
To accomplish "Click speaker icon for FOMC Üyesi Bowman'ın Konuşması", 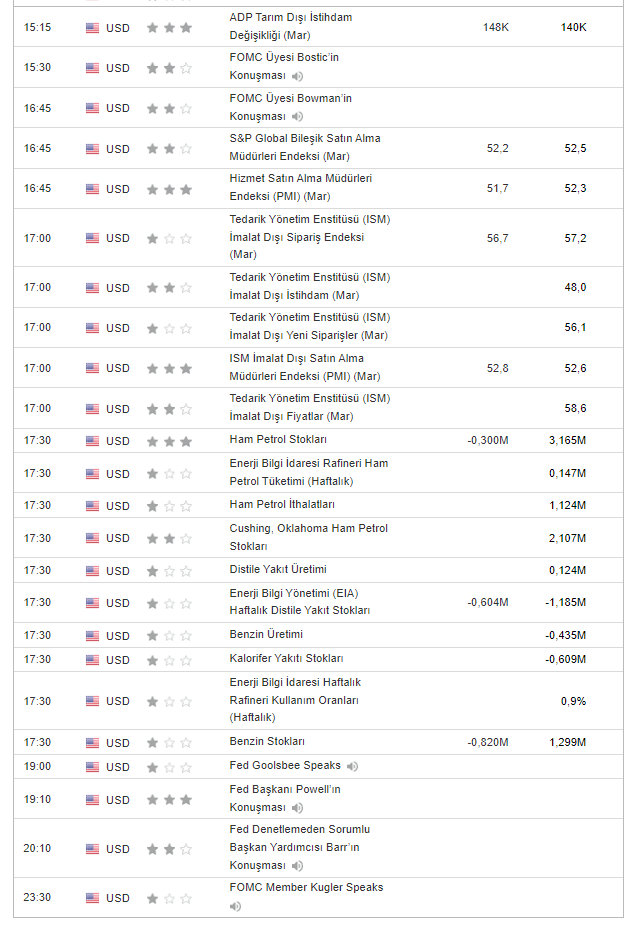I will (298, 117).
